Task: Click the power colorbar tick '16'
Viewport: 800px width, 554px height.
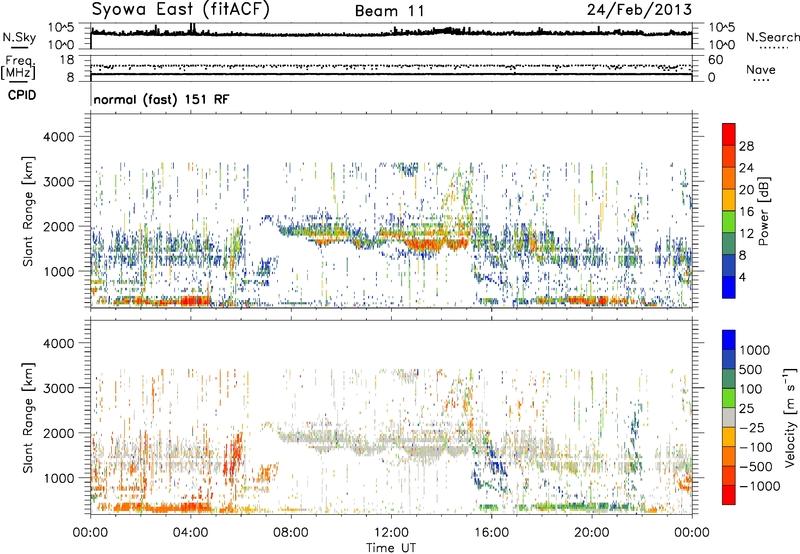Action: (x=746, y=212)
